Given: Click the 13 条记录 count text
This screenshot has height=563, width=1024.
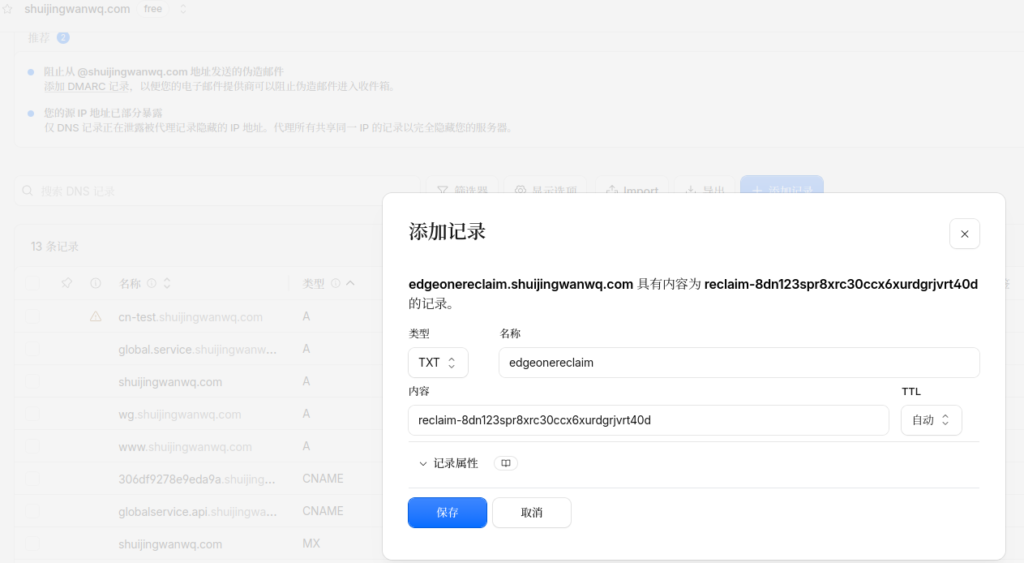Looking at the screenshot, I should pyautogui.click(x=55, y=246).
